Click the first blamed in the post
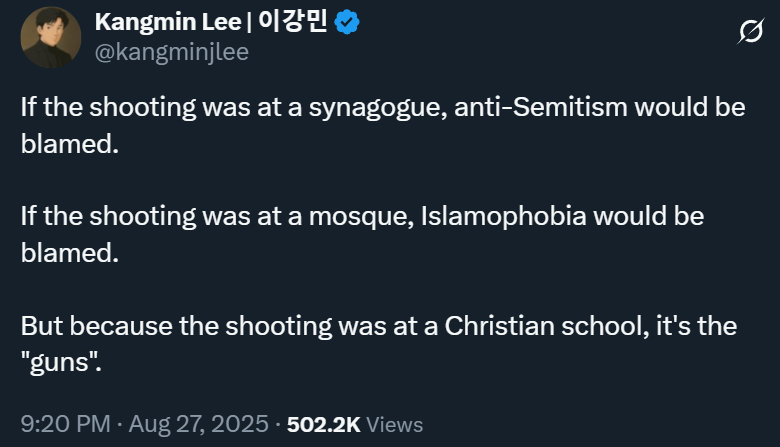Image resolution: width=780 pixels, height=447 pixels. click(70, 143)
